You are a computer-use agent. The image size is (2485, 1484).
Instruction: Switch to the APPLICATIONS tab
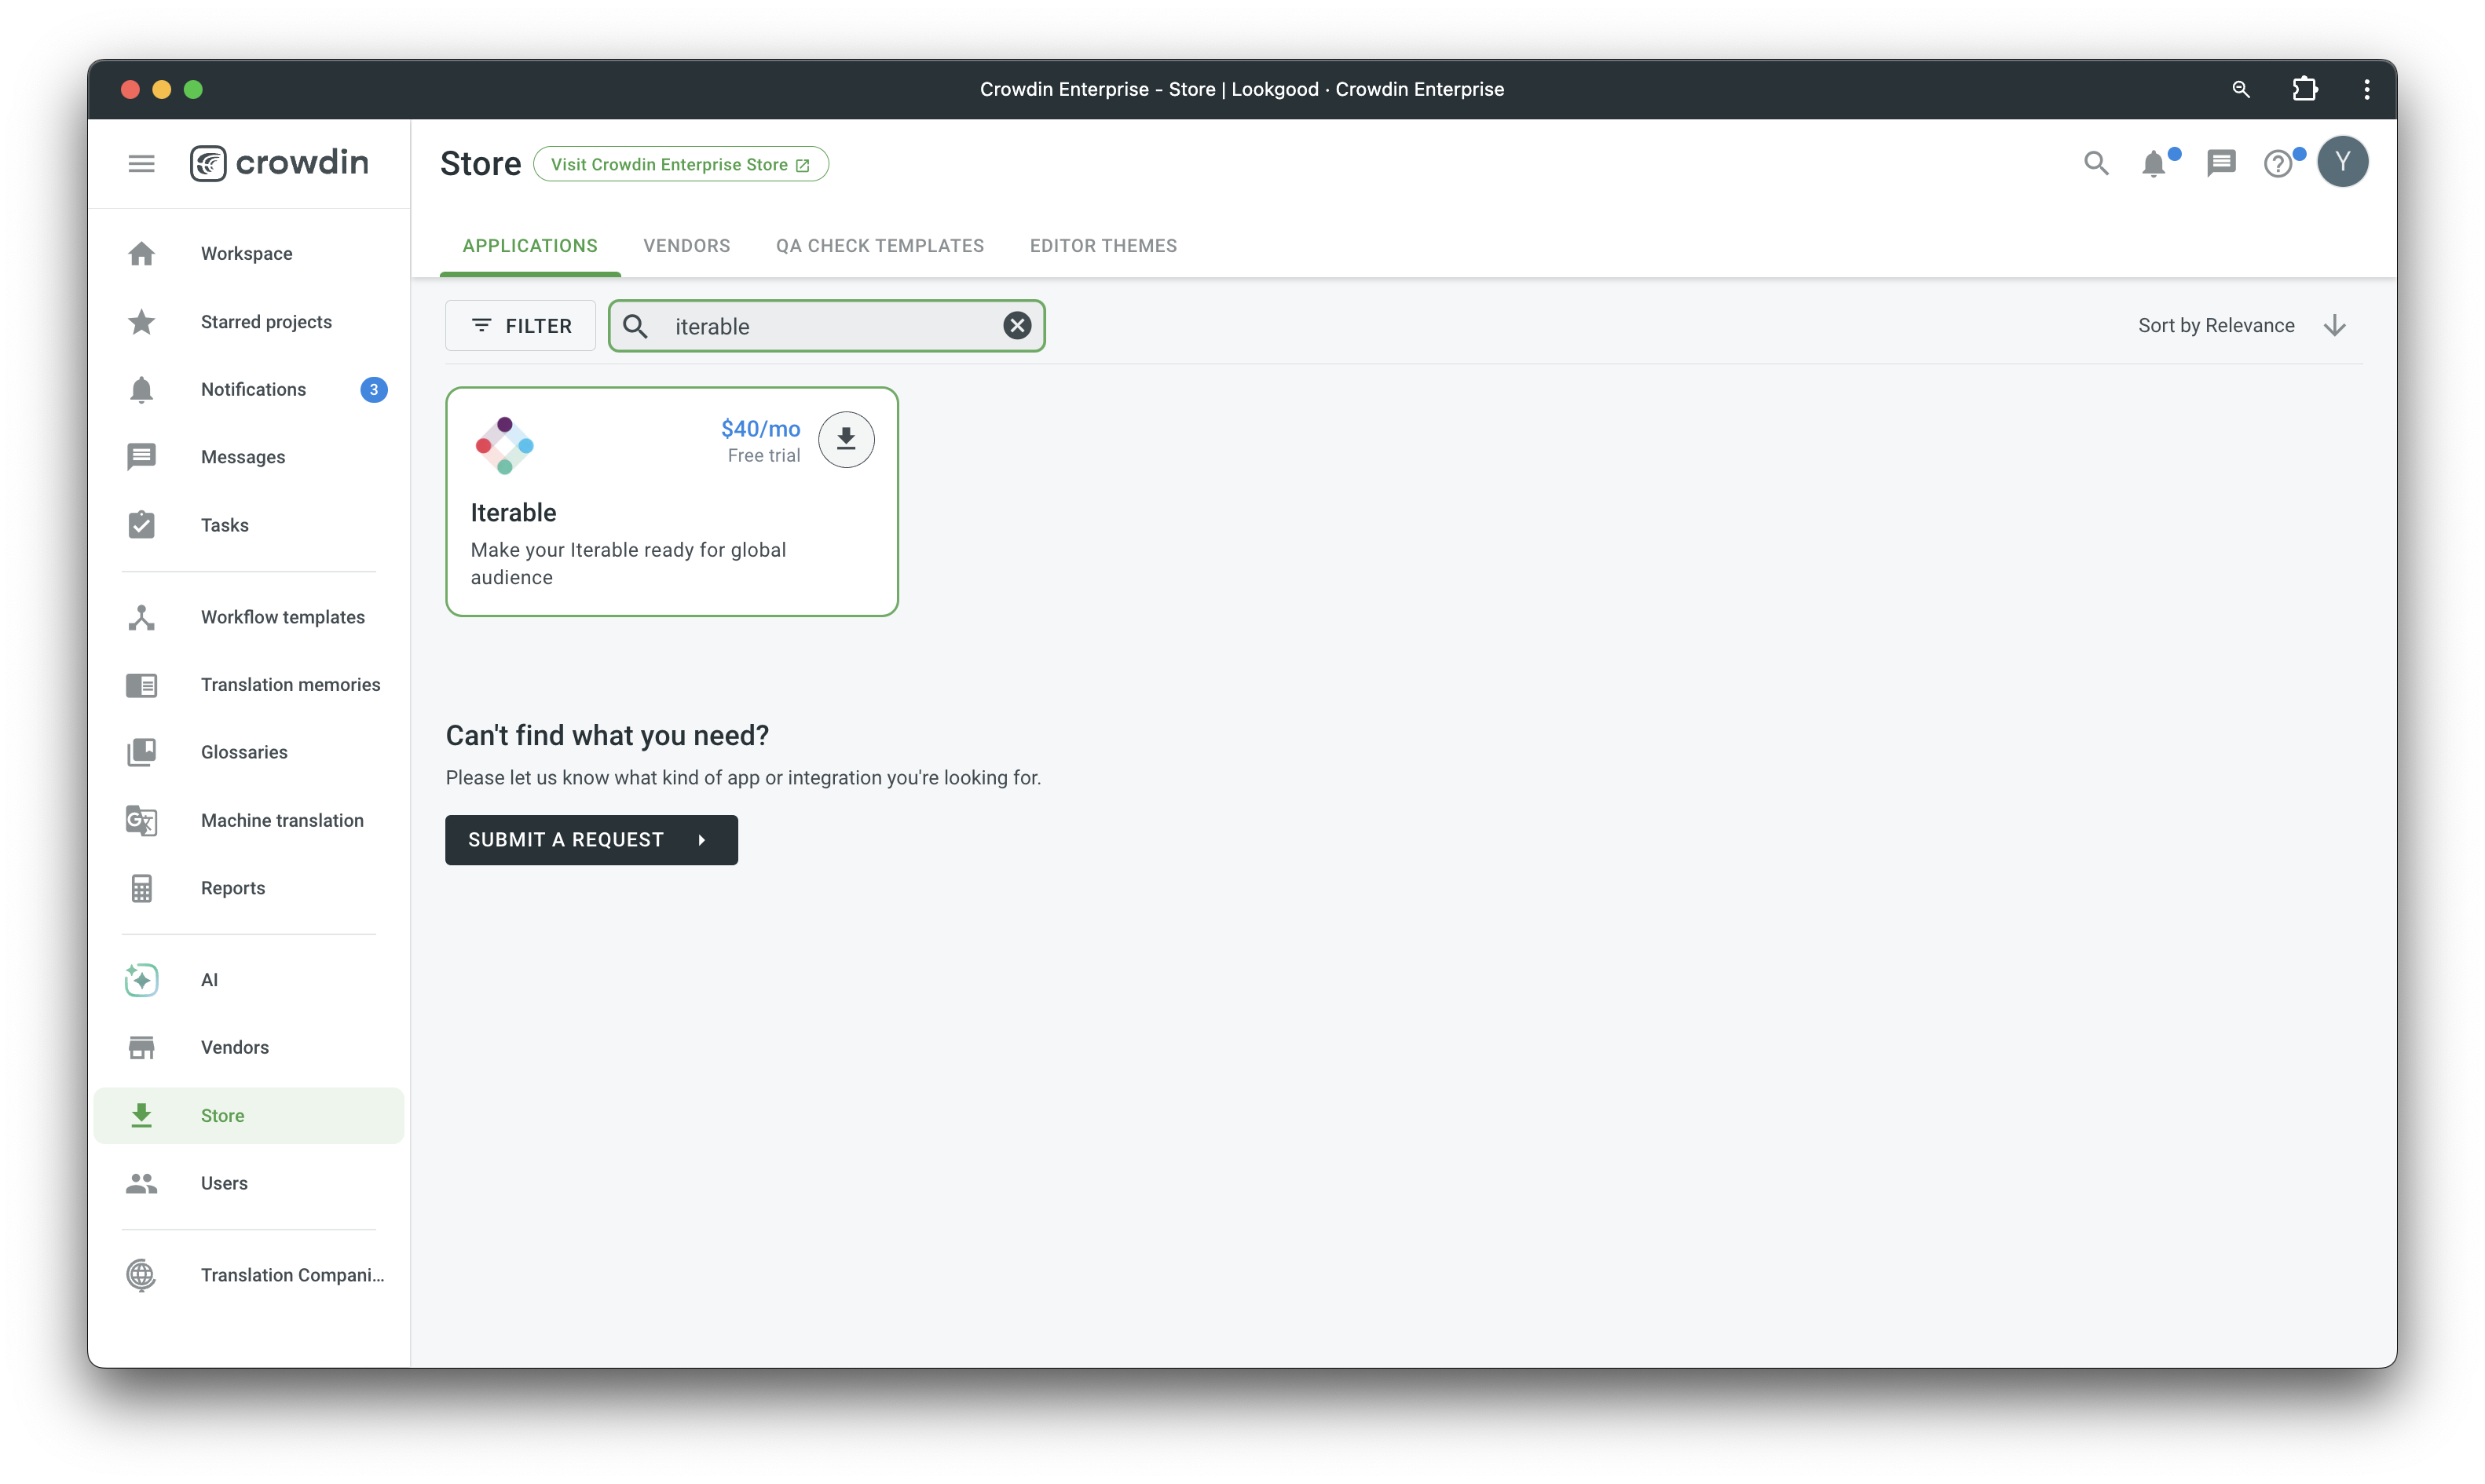pos(530,246)
